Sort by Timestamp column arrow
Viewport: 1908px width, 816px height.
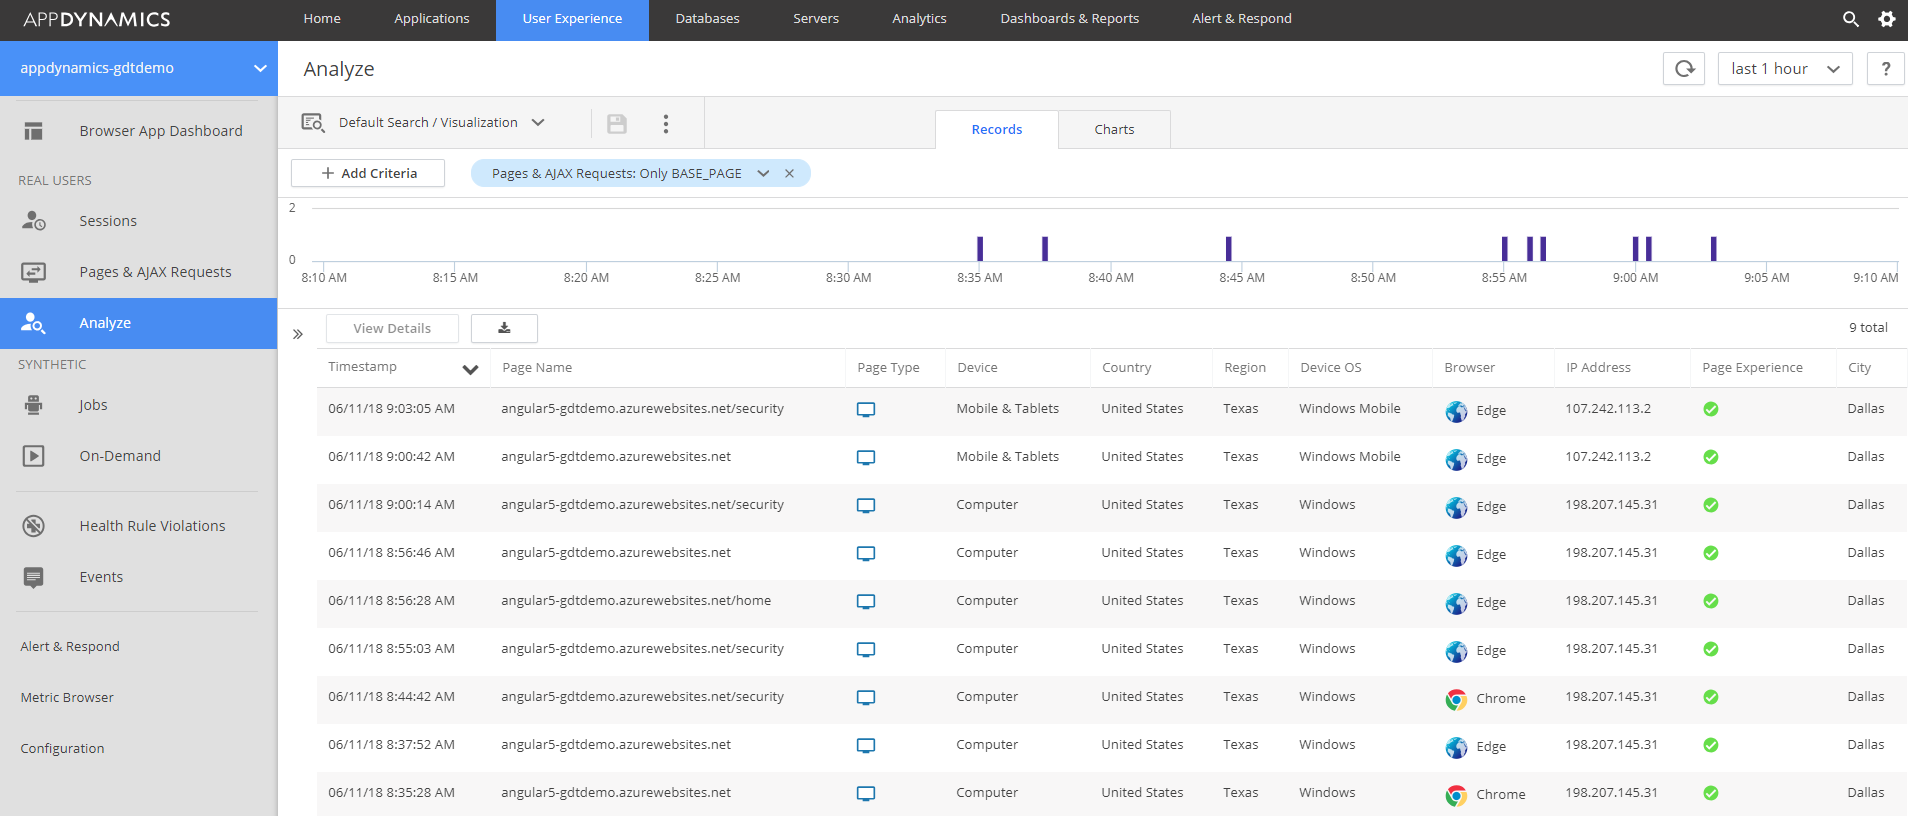point(470,369)
